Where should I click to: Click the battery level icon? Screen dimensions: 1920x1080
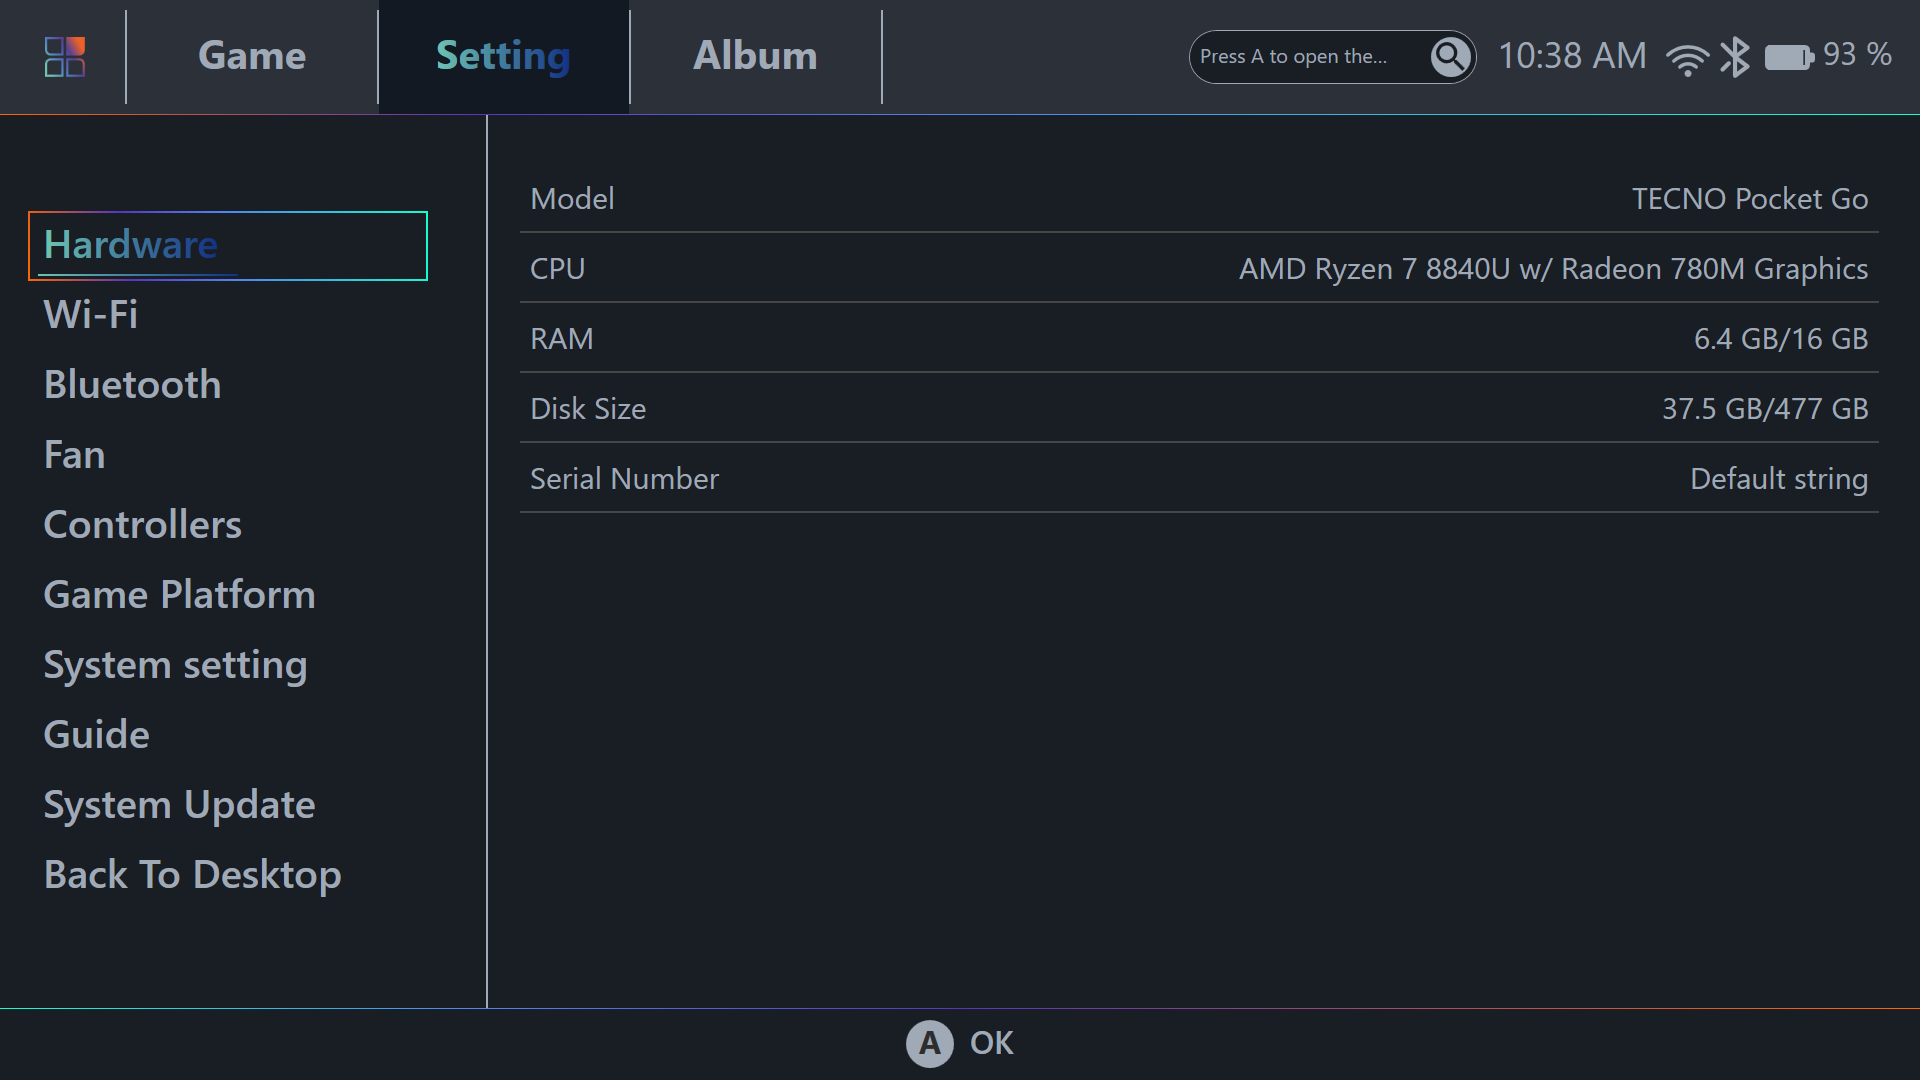coord(1789,57)
